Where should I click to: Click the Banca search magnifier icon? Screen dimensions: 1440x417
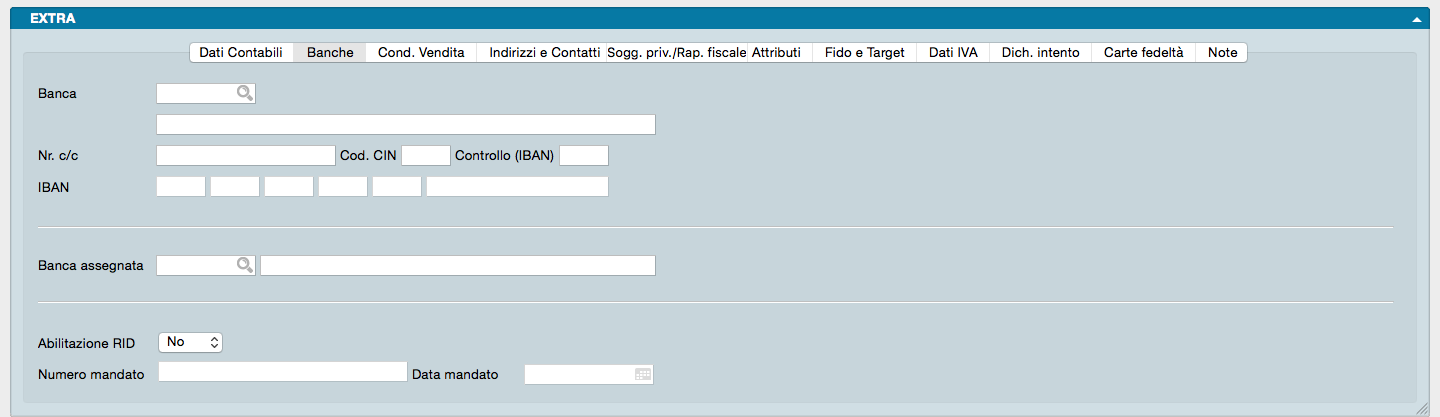(244, 93)
